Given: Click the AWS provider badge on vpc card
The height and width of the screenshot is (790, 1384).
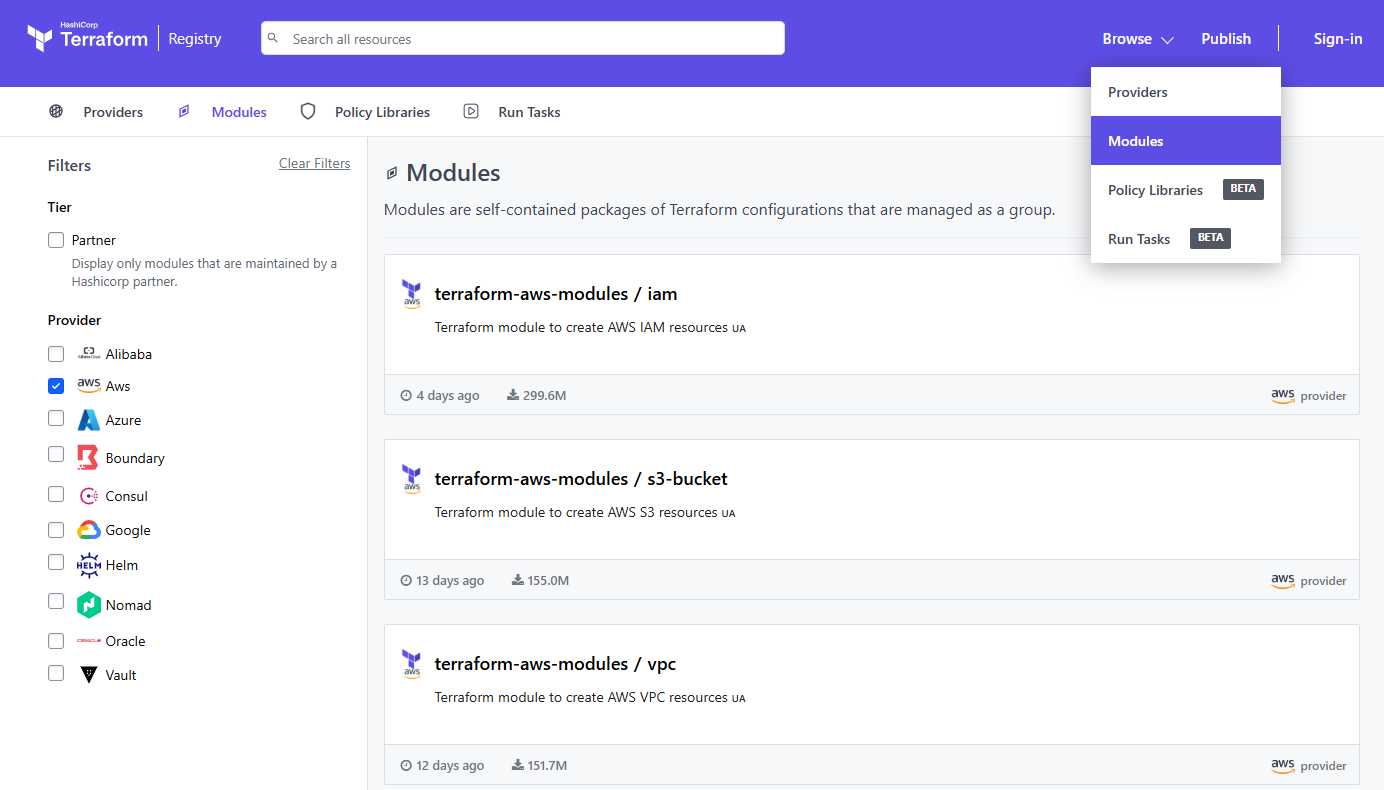Looking at the screenshot, I should (1309, 765).
